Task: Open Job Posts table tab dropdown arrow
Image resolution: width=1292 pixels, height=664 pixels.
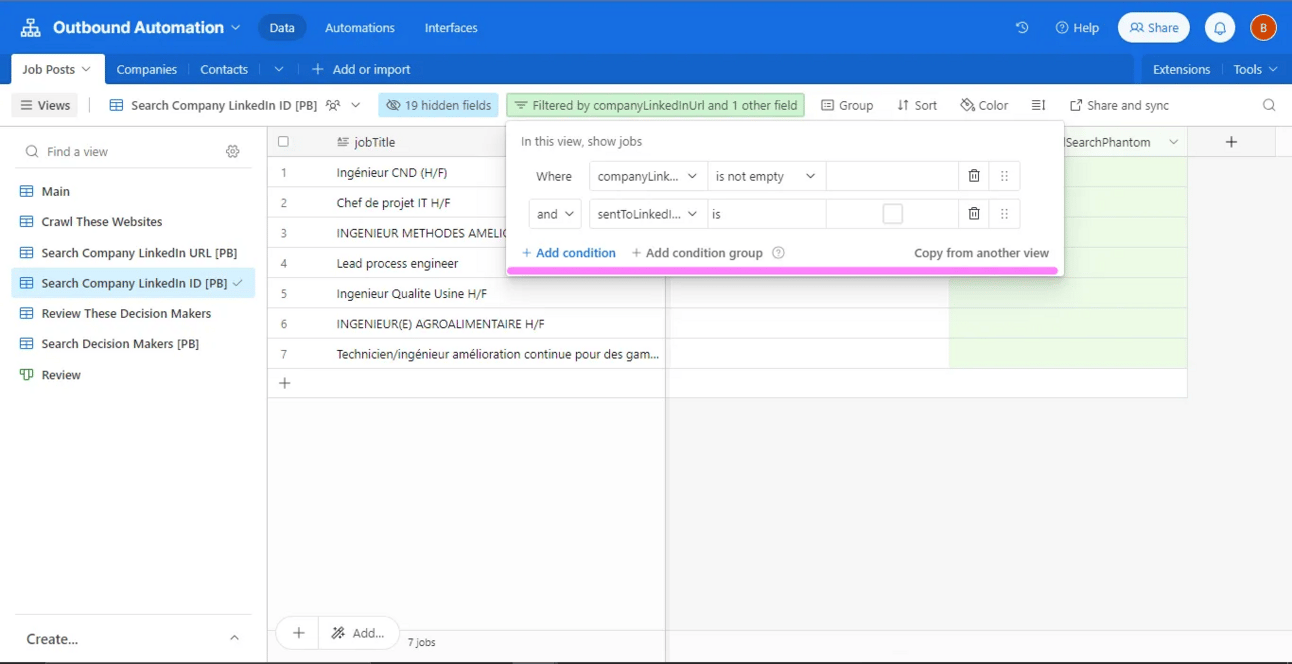Action: tap(86, 69)
